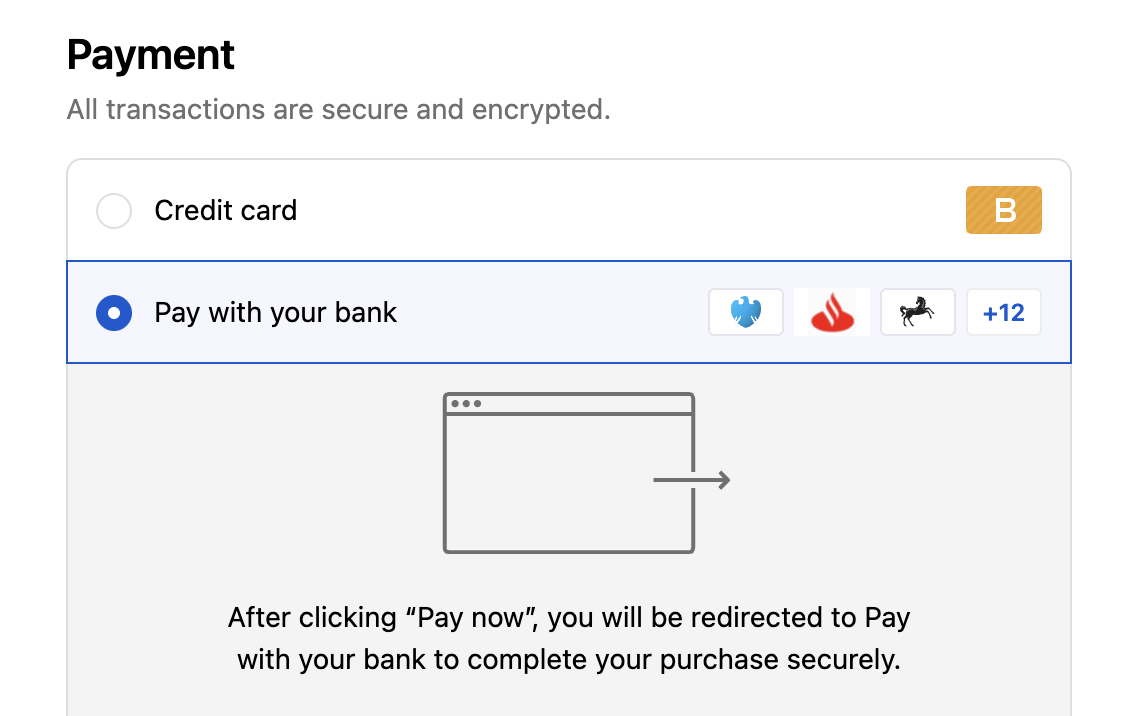Click the browser redirect illustration
Screen dimensions: 1148x716
[x=568, y=473]
